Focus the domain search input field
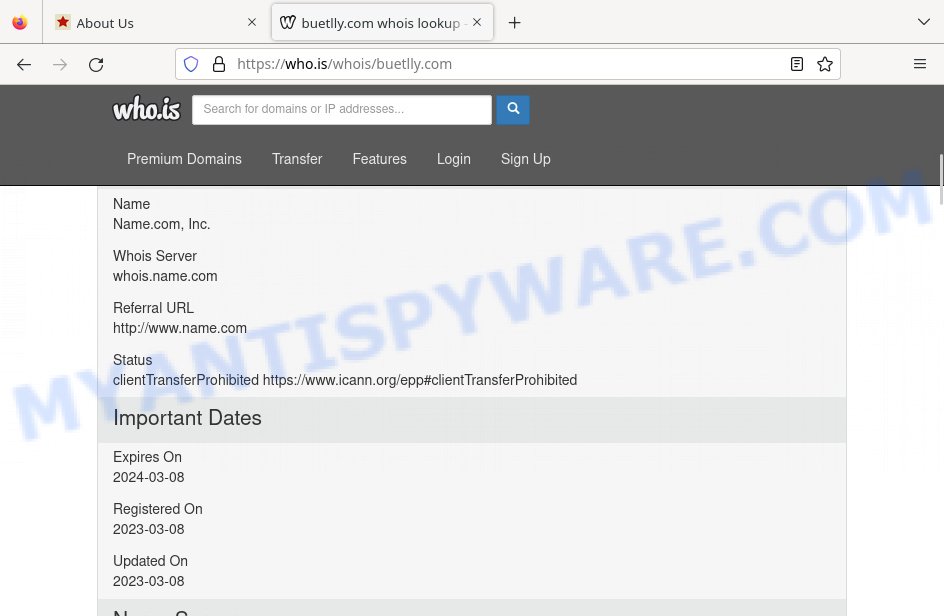Viewport: 944px width, 616px height. (x=342, y=110)
